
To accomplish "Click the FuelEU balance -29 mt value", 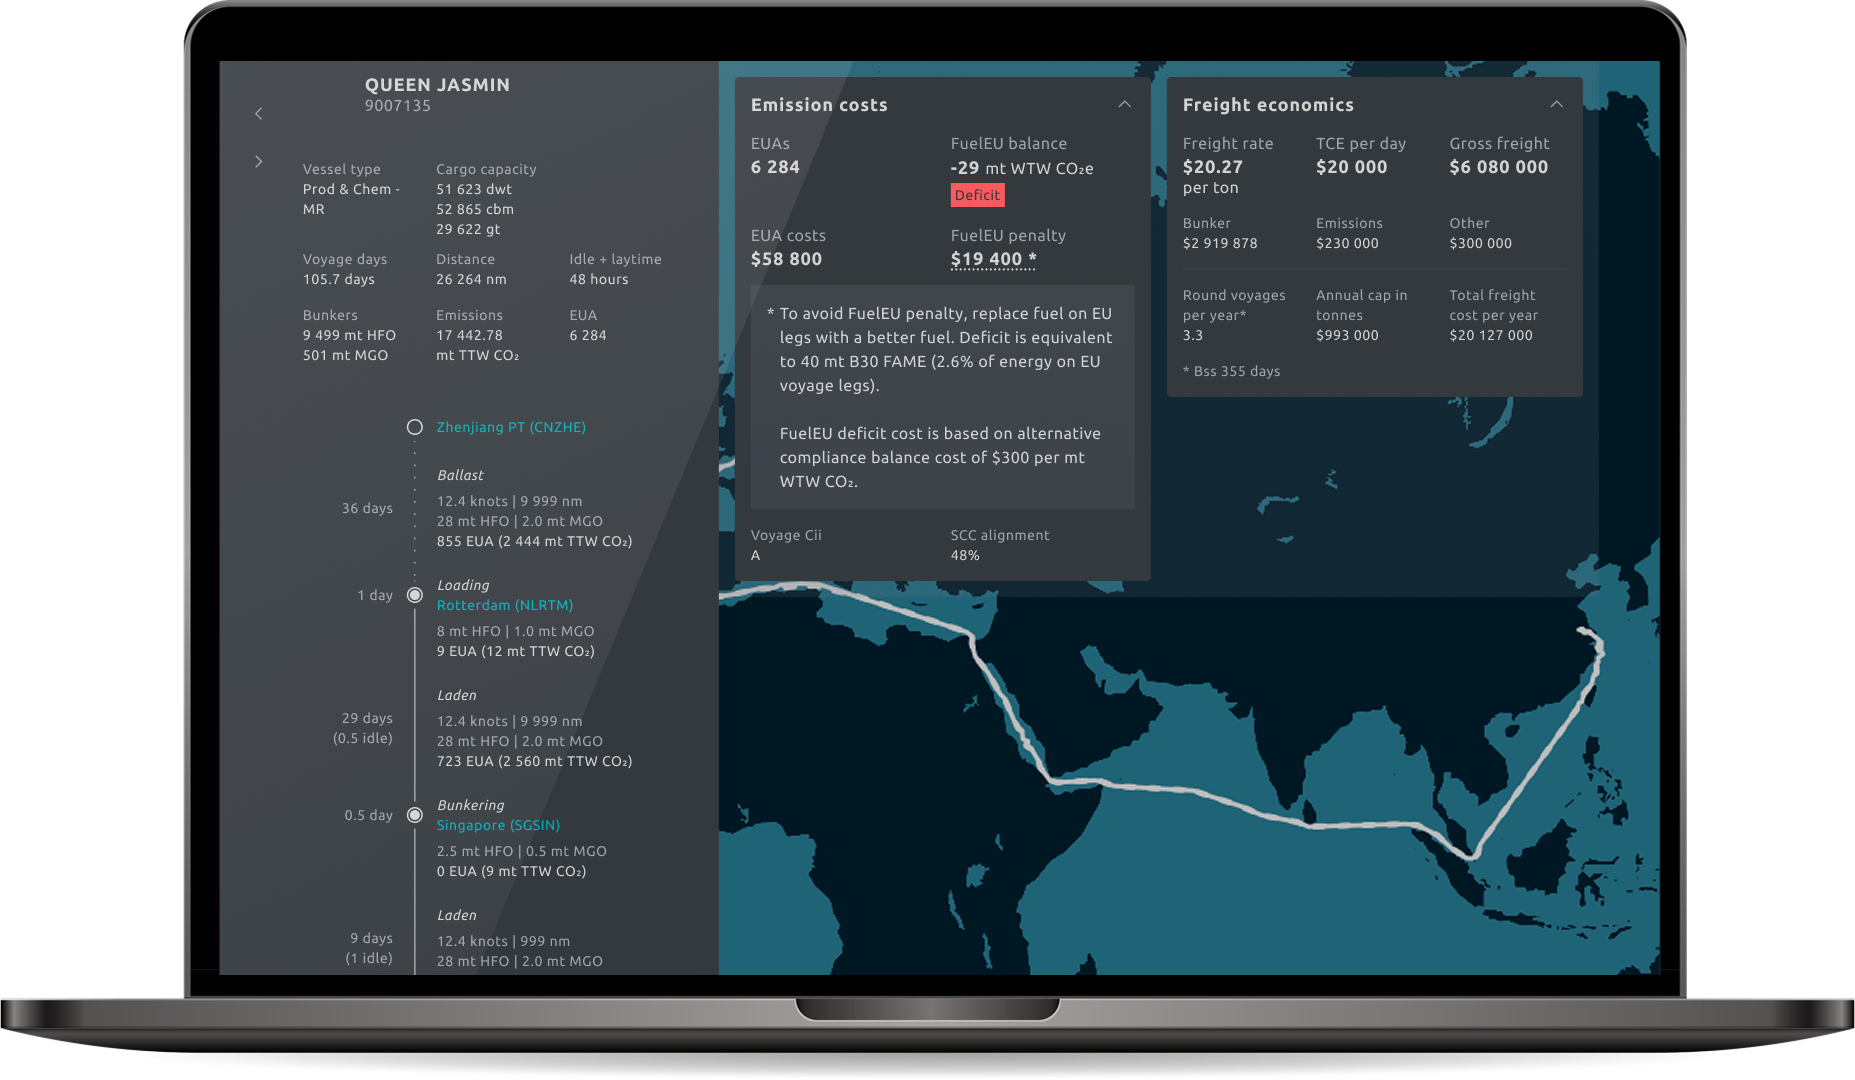I will coord(1022,168).
